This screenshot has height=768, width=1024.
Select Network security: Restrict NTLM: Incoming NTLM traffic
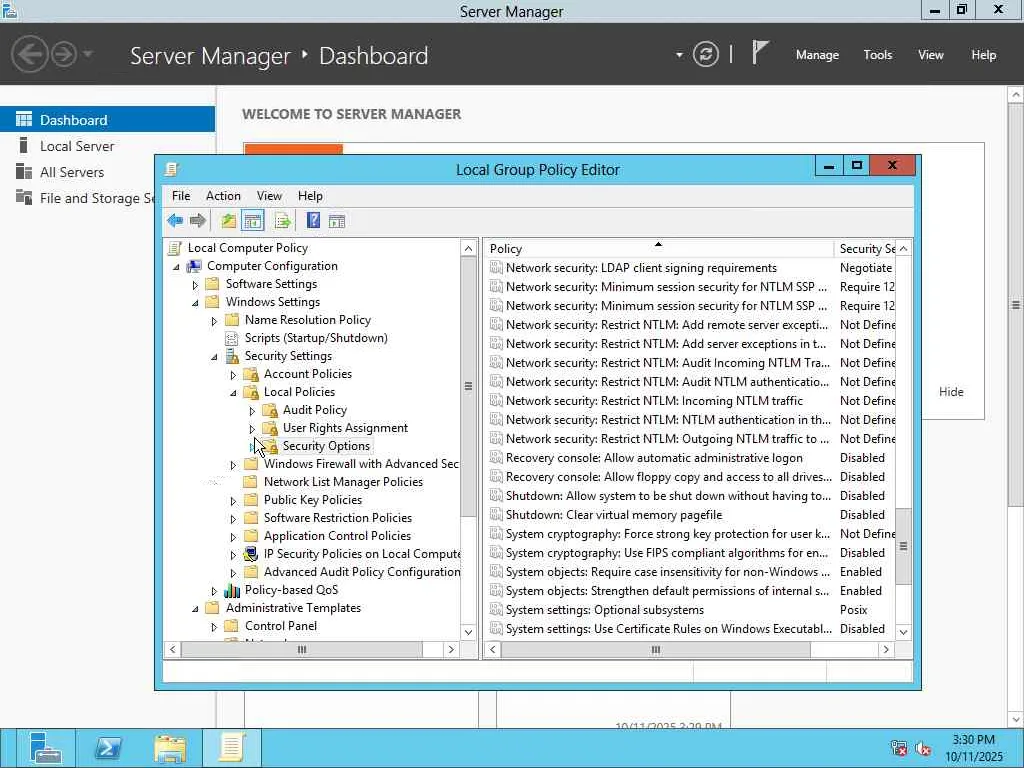coord(654,401)
